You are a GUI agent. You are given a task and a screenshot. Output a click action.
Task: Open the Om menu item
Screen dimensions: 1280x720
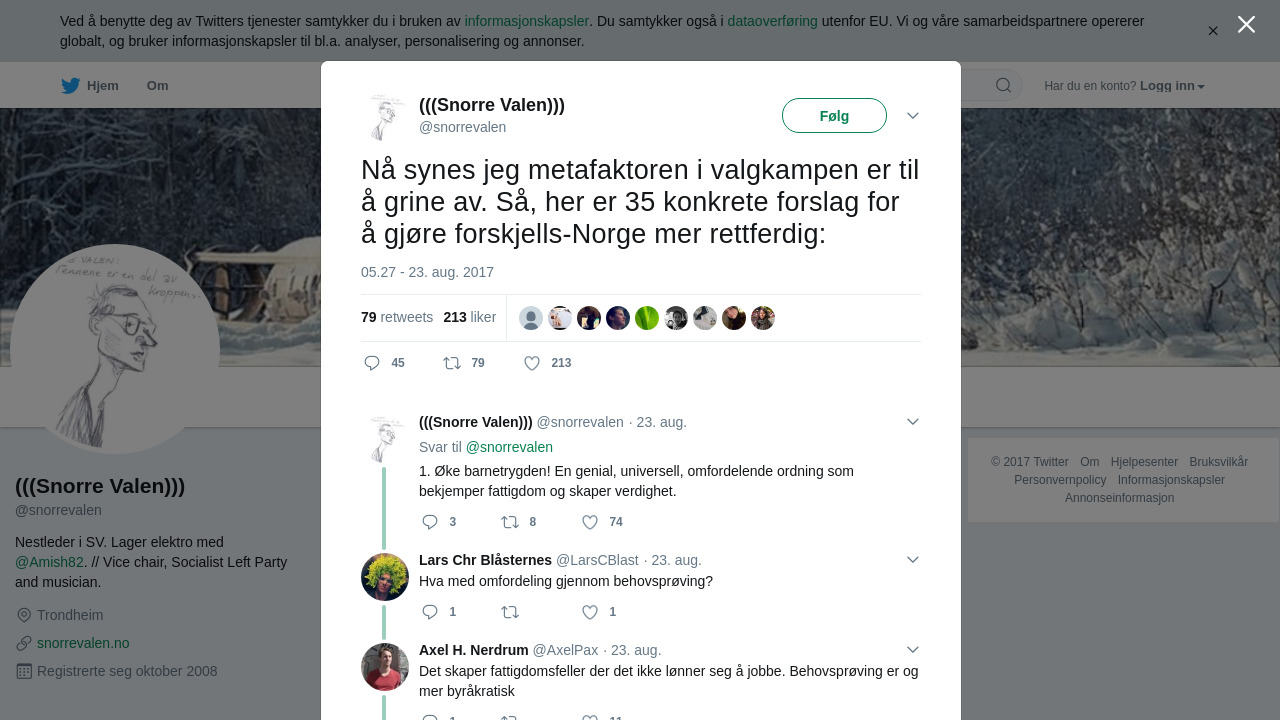click(157, 86)
